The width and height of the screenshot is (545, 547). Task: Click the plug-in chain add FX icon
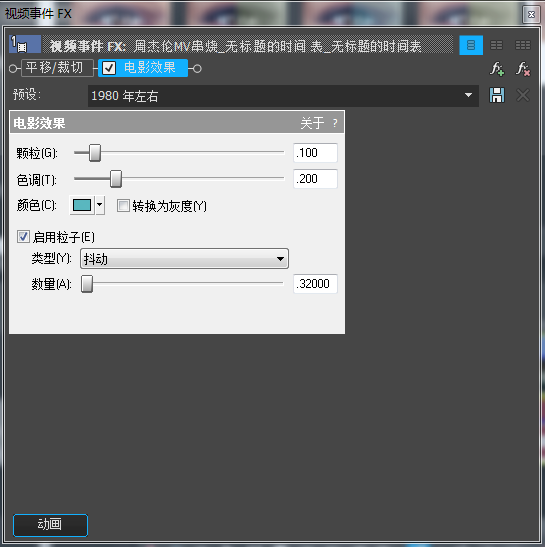pyautogui.click(x=497, y=69)
